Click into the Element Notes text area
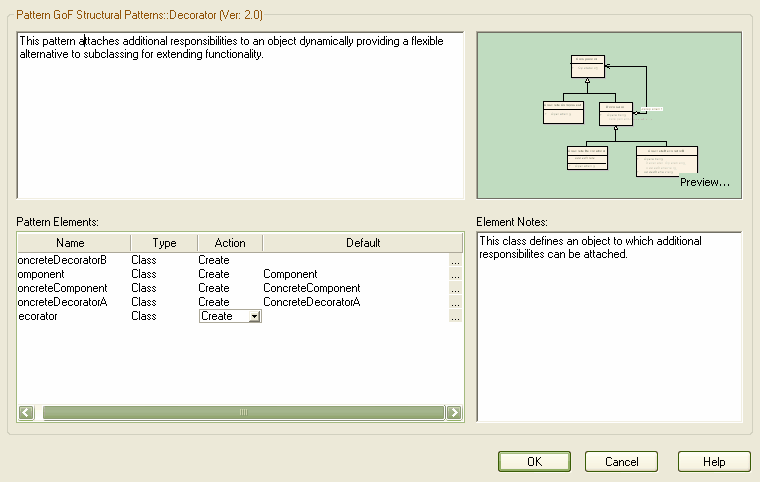Screen dimensions: 760x482 click(609, 330)
